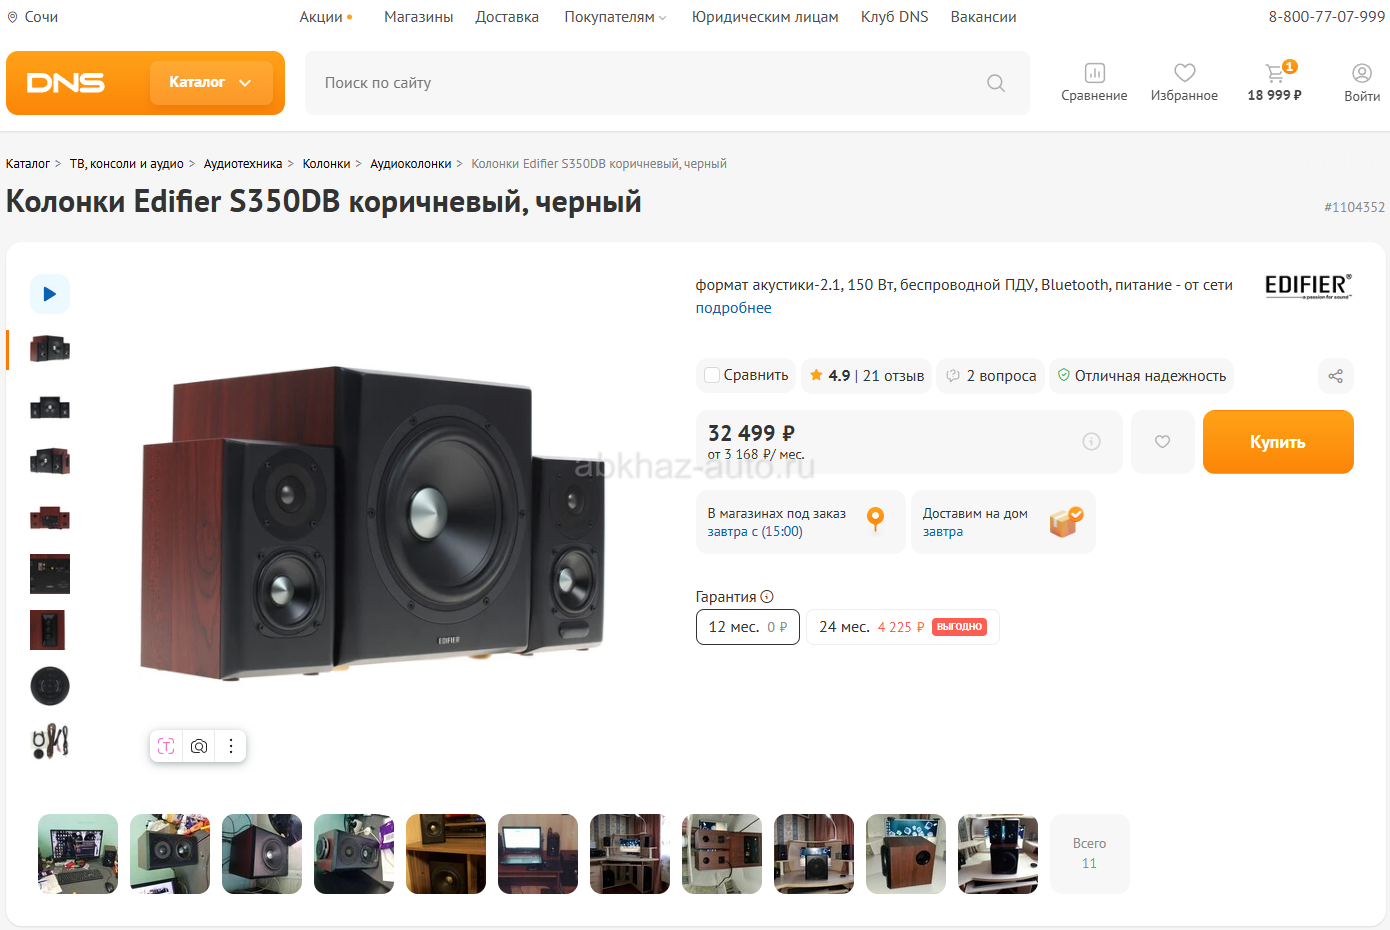Click the Поиск по сайту search field
The image size is (1390, 930).
650,83
